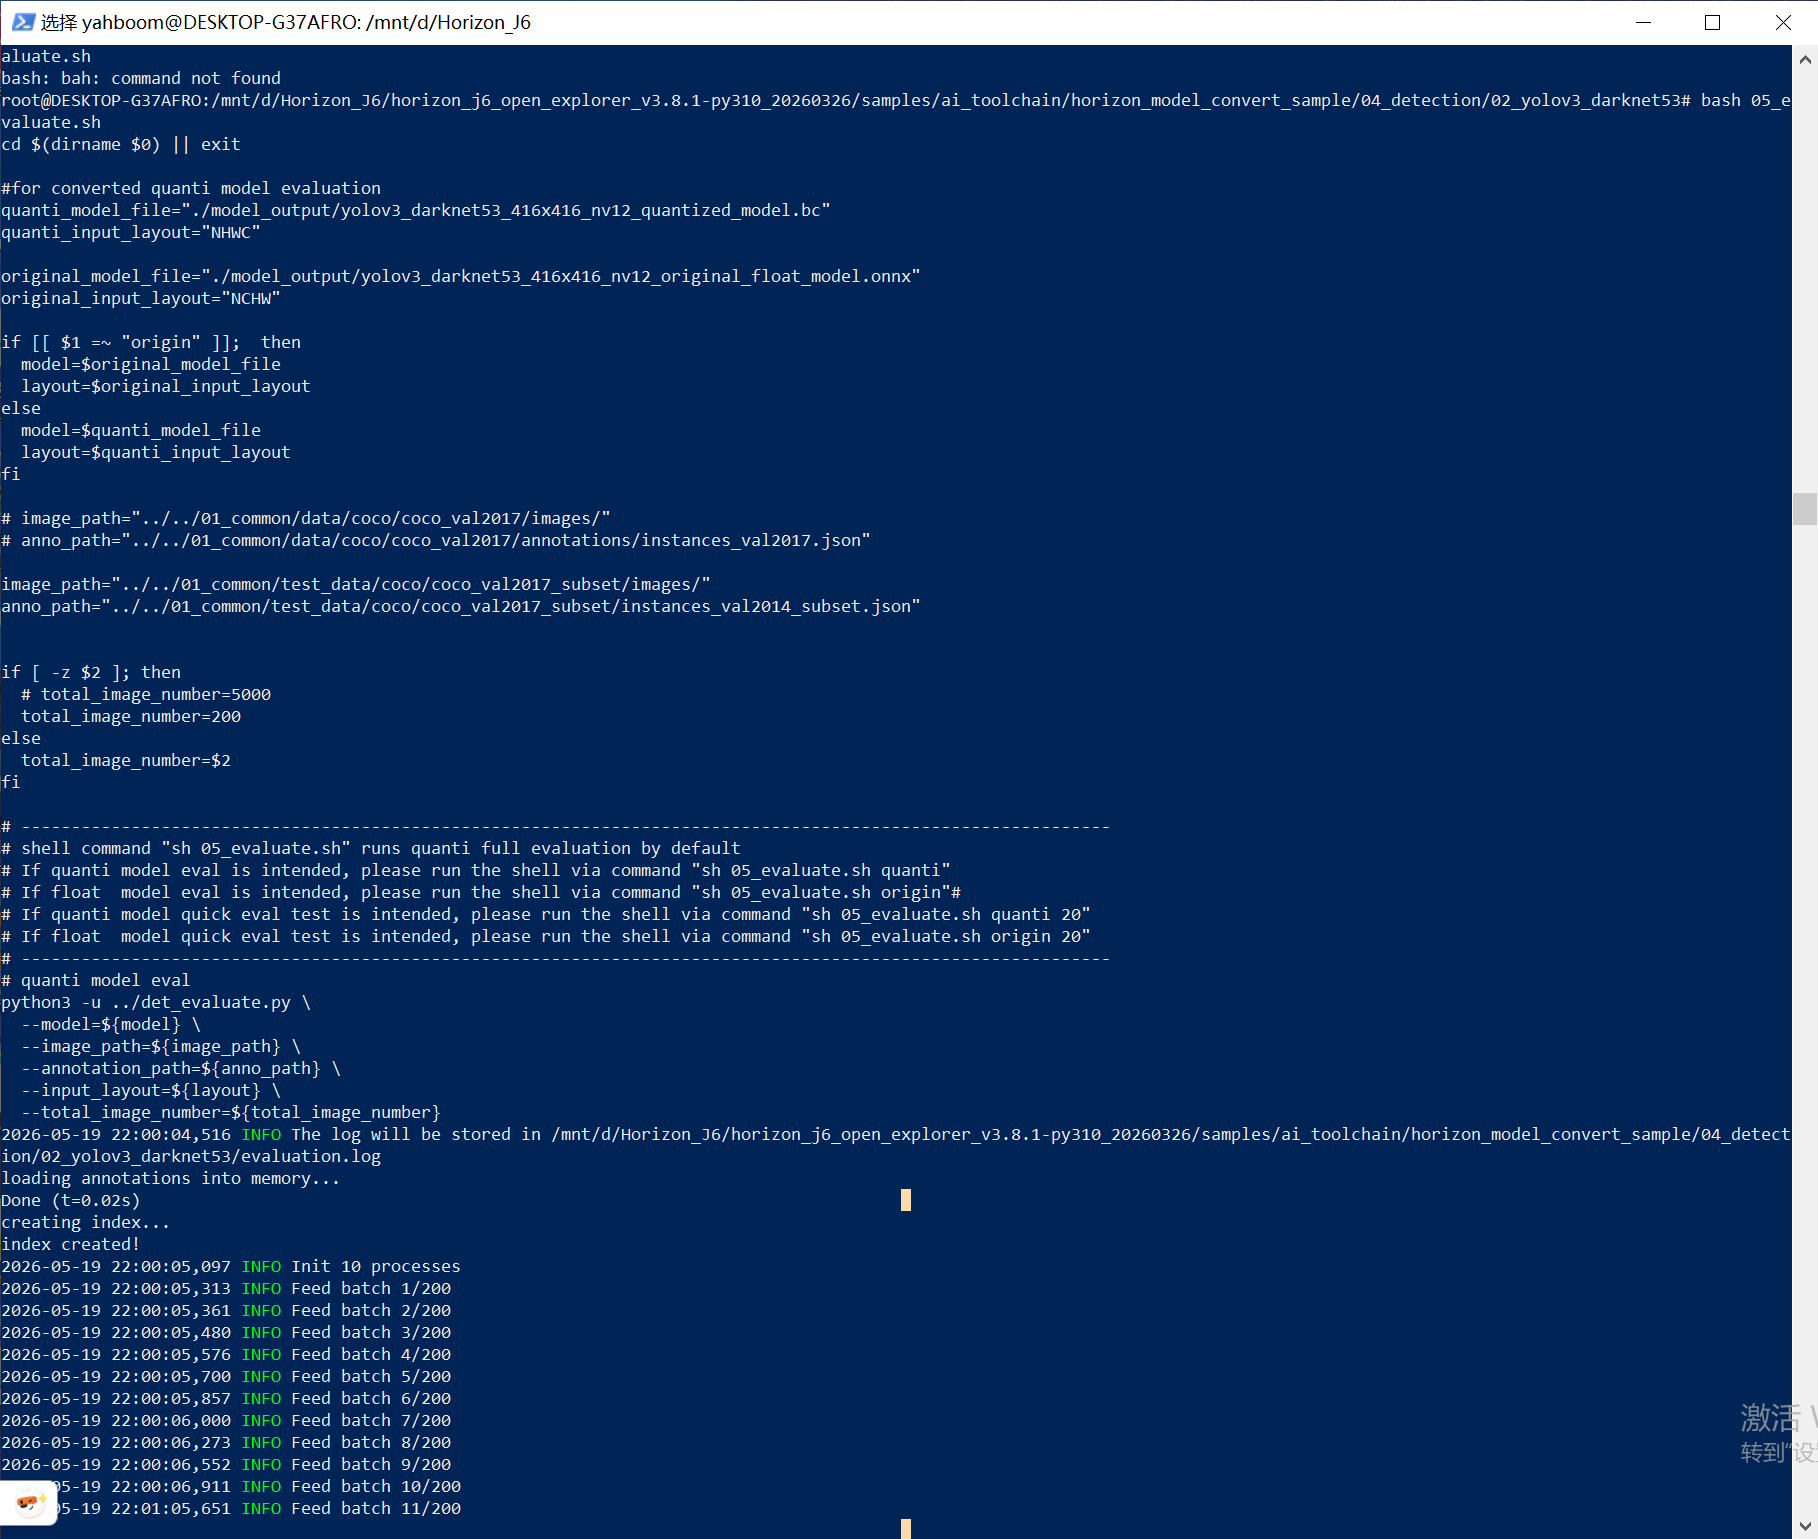Click the 'if [[ $1 =~ "origin" ]]; then' line
The image size is (1818, 1539).
pyautogui.click(x=151, y=342)
